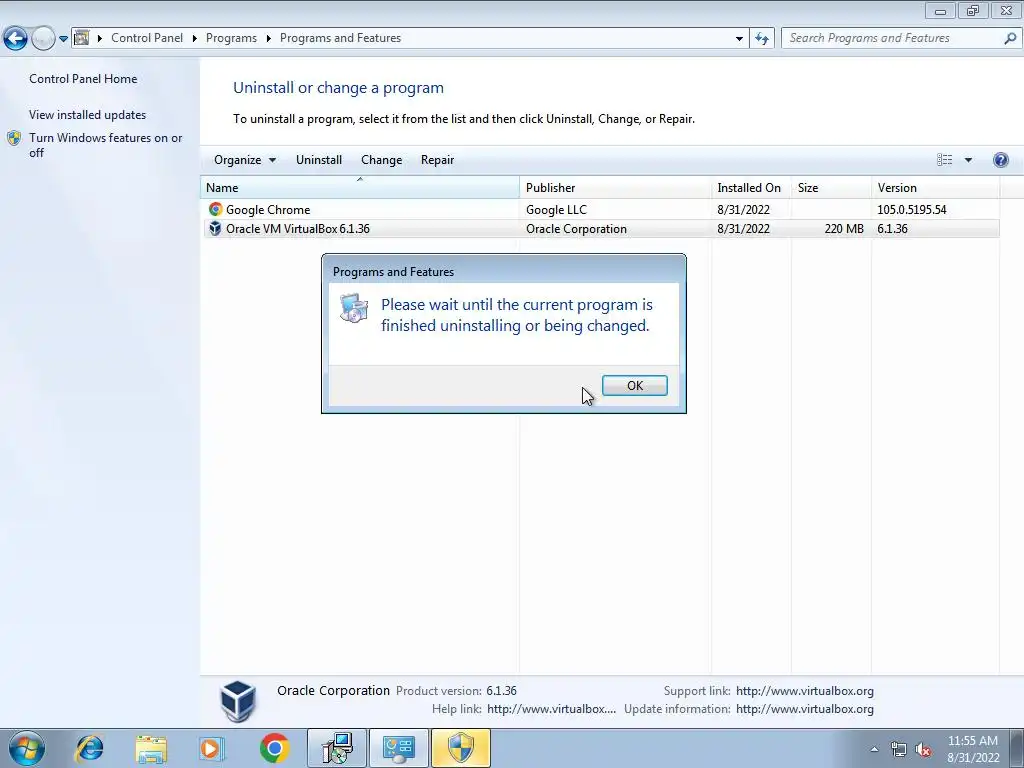Click the shield icon beside Windows features
1024x768 pixels.
14,138
